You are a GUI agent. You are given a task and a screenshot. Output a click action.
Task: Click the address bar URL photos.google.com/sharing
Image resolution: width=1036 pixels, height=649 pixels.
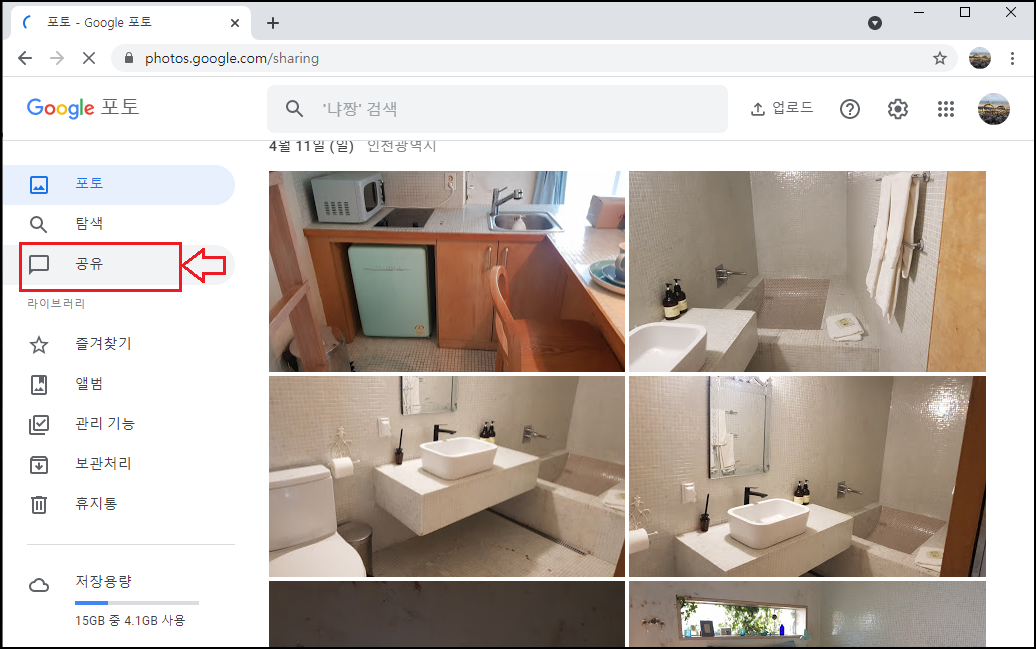(x=232, y=58)
